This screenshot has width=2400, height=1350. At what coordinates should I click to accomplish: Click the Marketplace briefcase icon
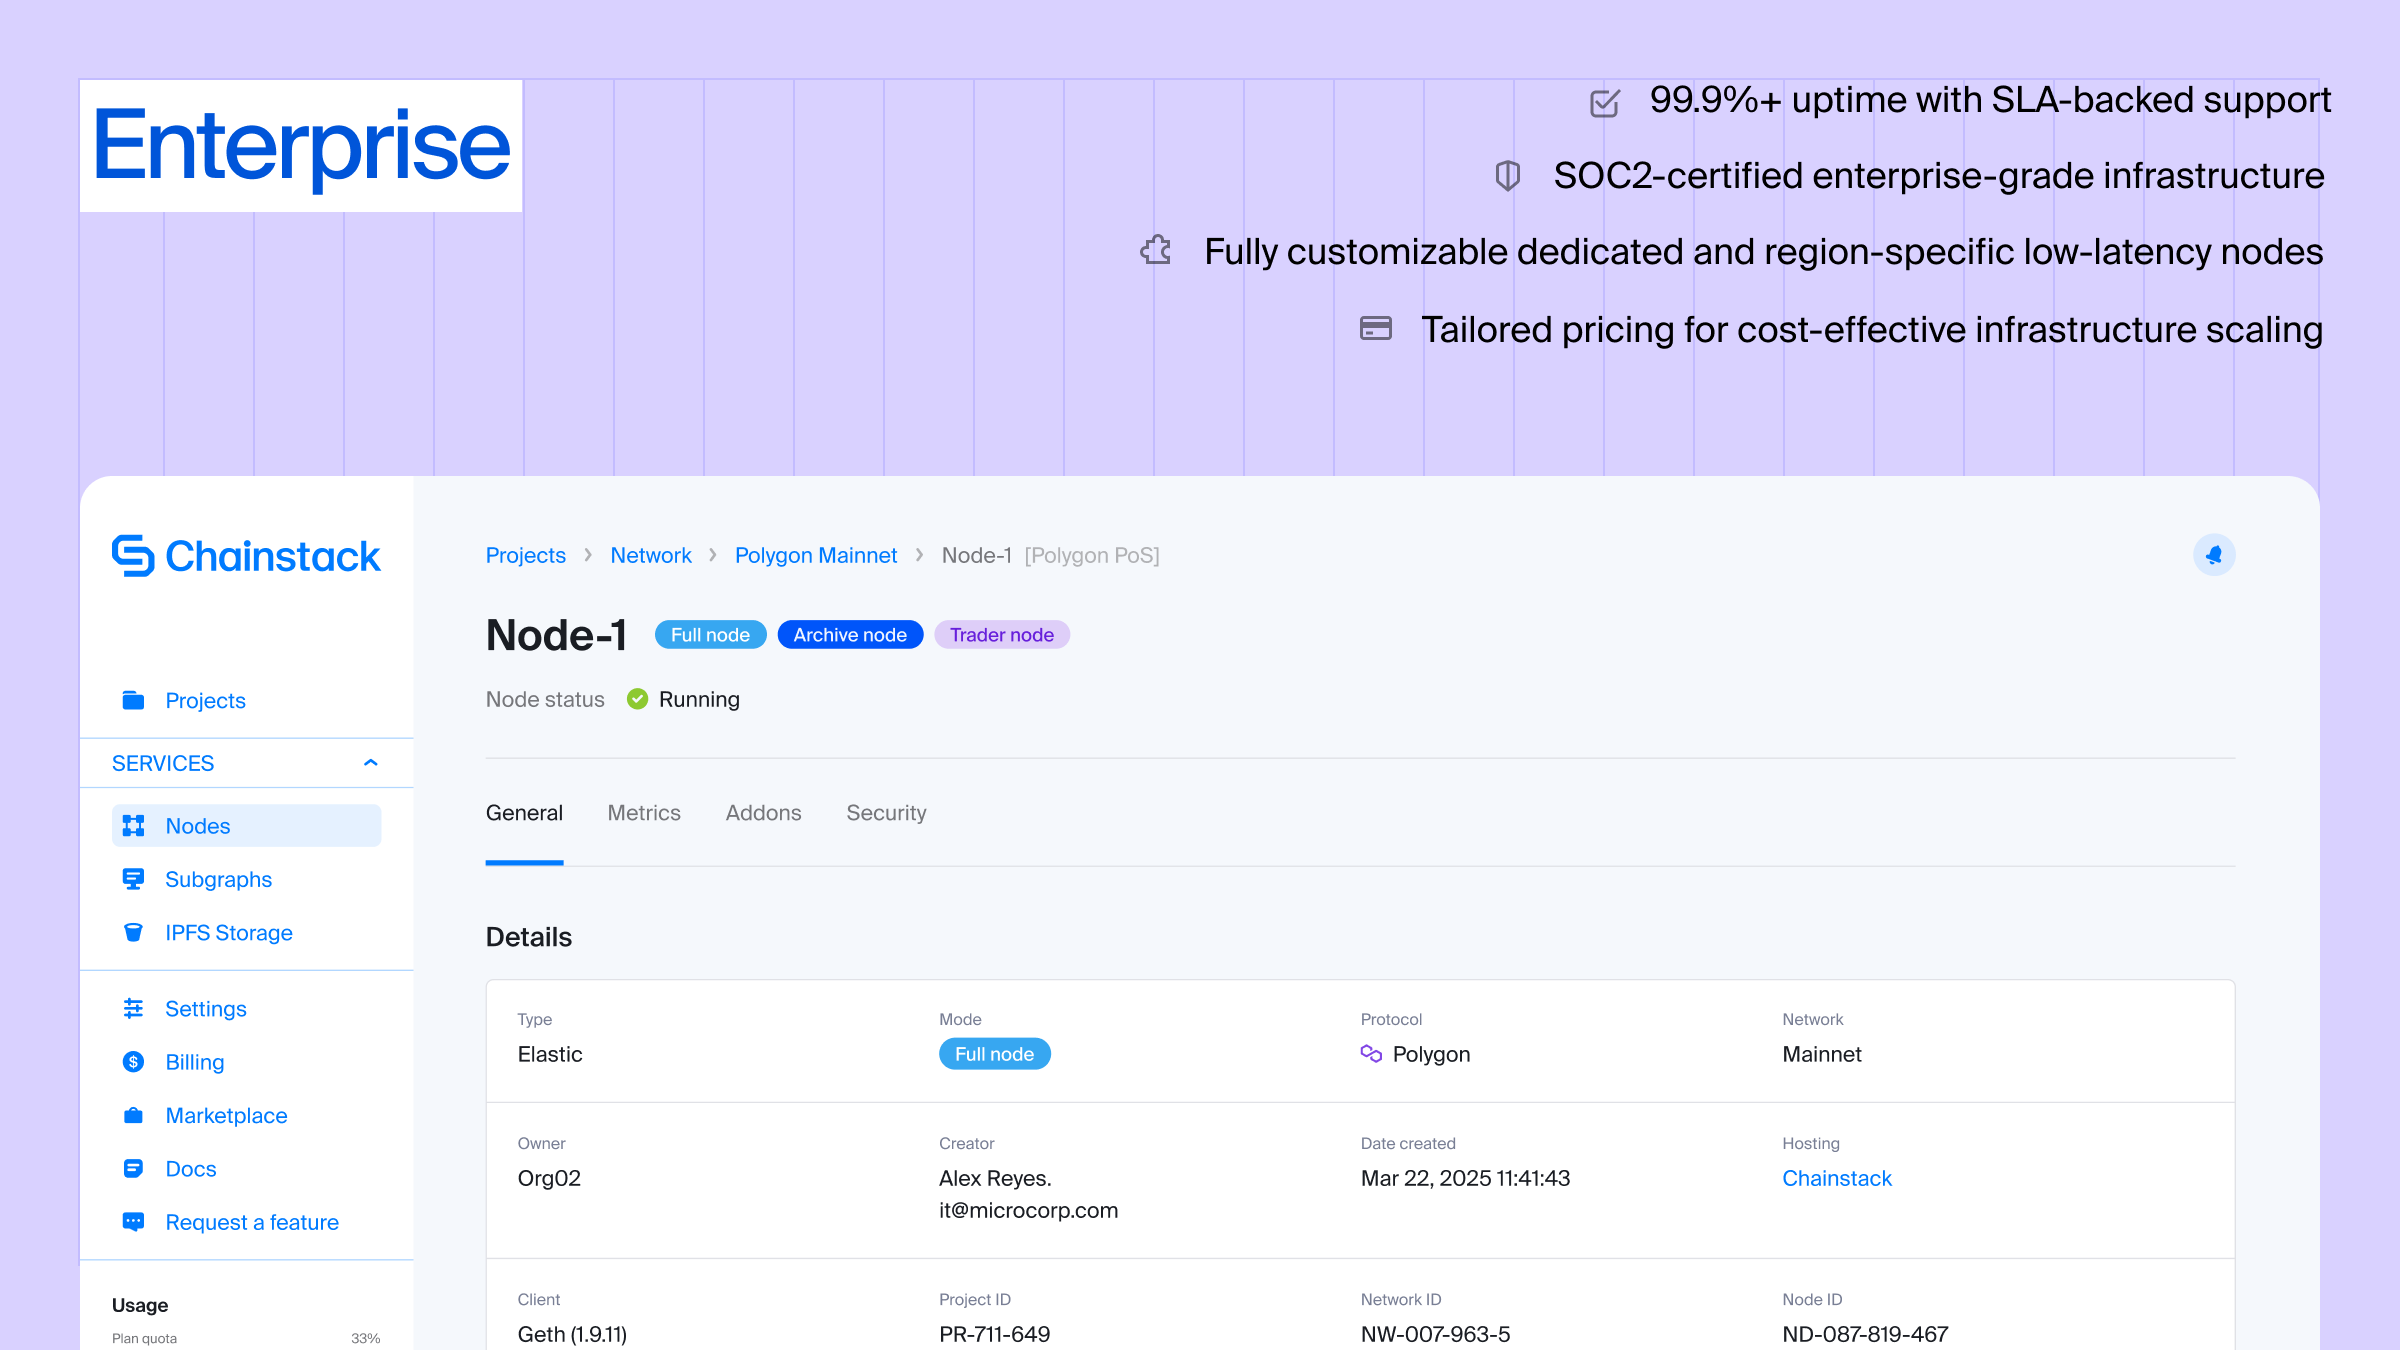click(133, 1115)
